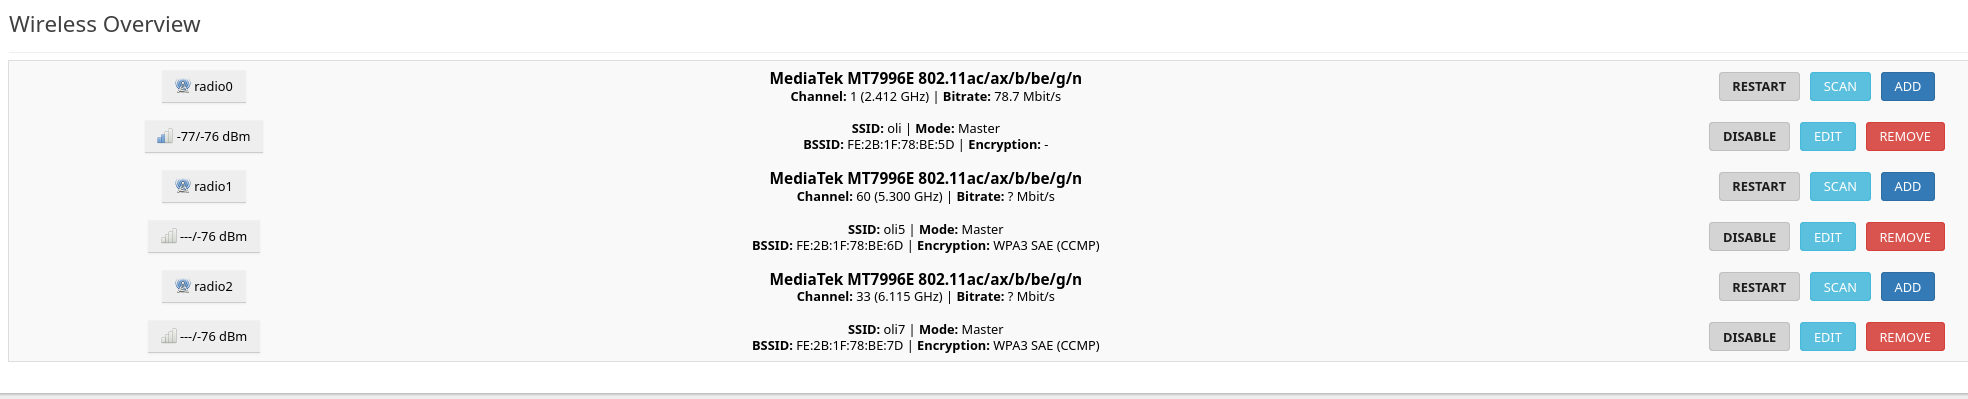Screen dimensions: 1968x399
Task: Remove the oli5 wireless network
Action: point(1905,237)
